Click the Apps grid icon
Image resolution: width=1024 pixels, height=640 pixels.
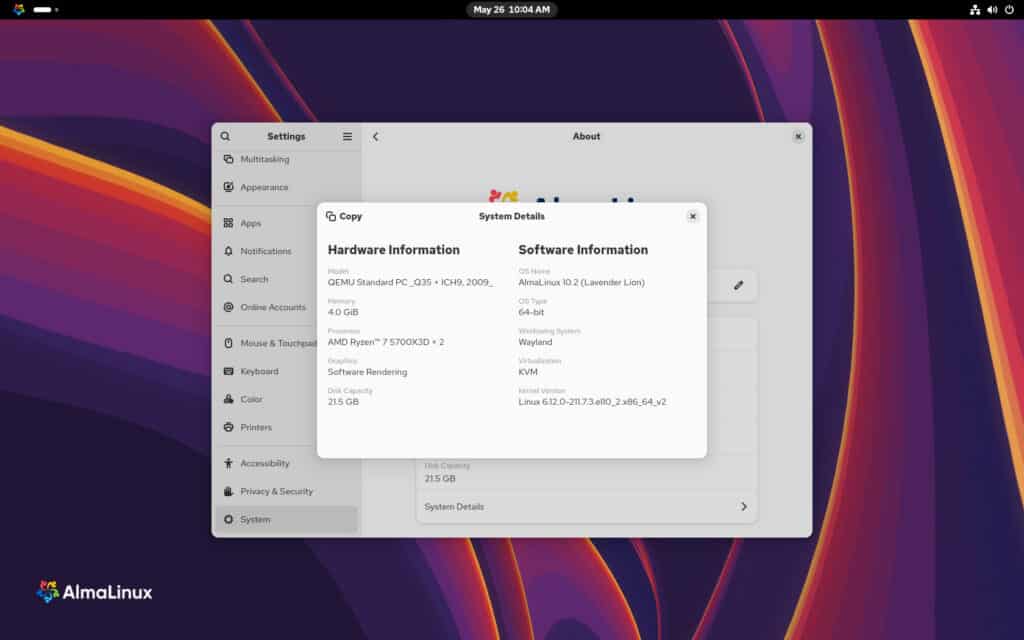pos(229,223)
